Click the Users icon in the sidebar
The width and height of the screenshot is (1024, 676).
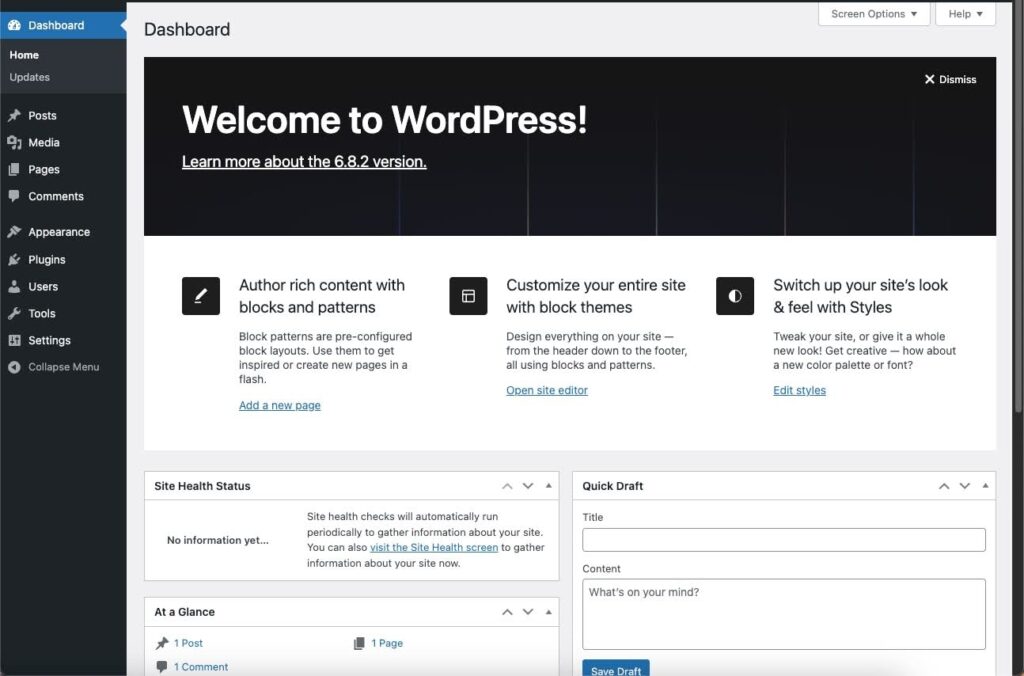click(13, 286)
